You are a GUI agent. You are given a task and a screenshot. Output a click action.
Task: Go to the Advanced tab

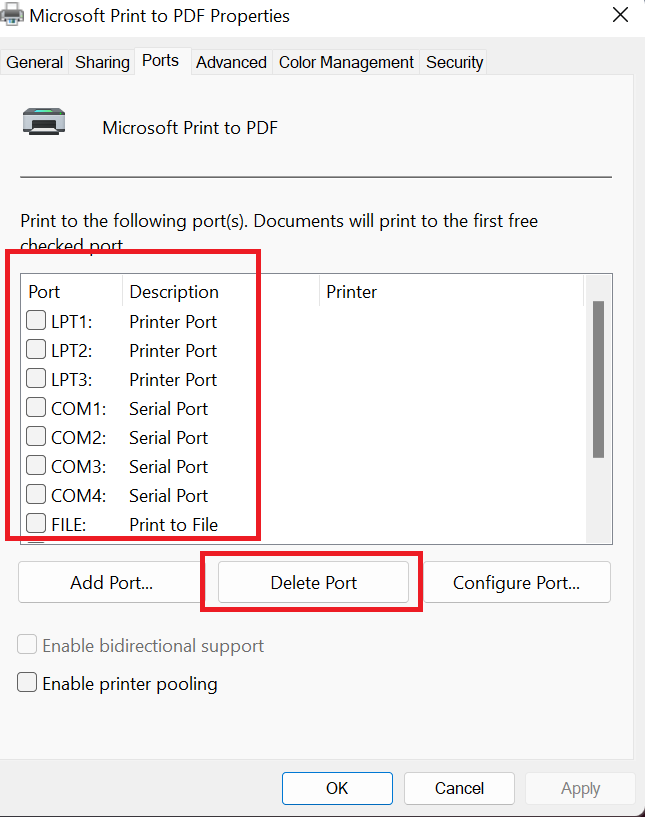pyautogui.click(x=231, y=62)
